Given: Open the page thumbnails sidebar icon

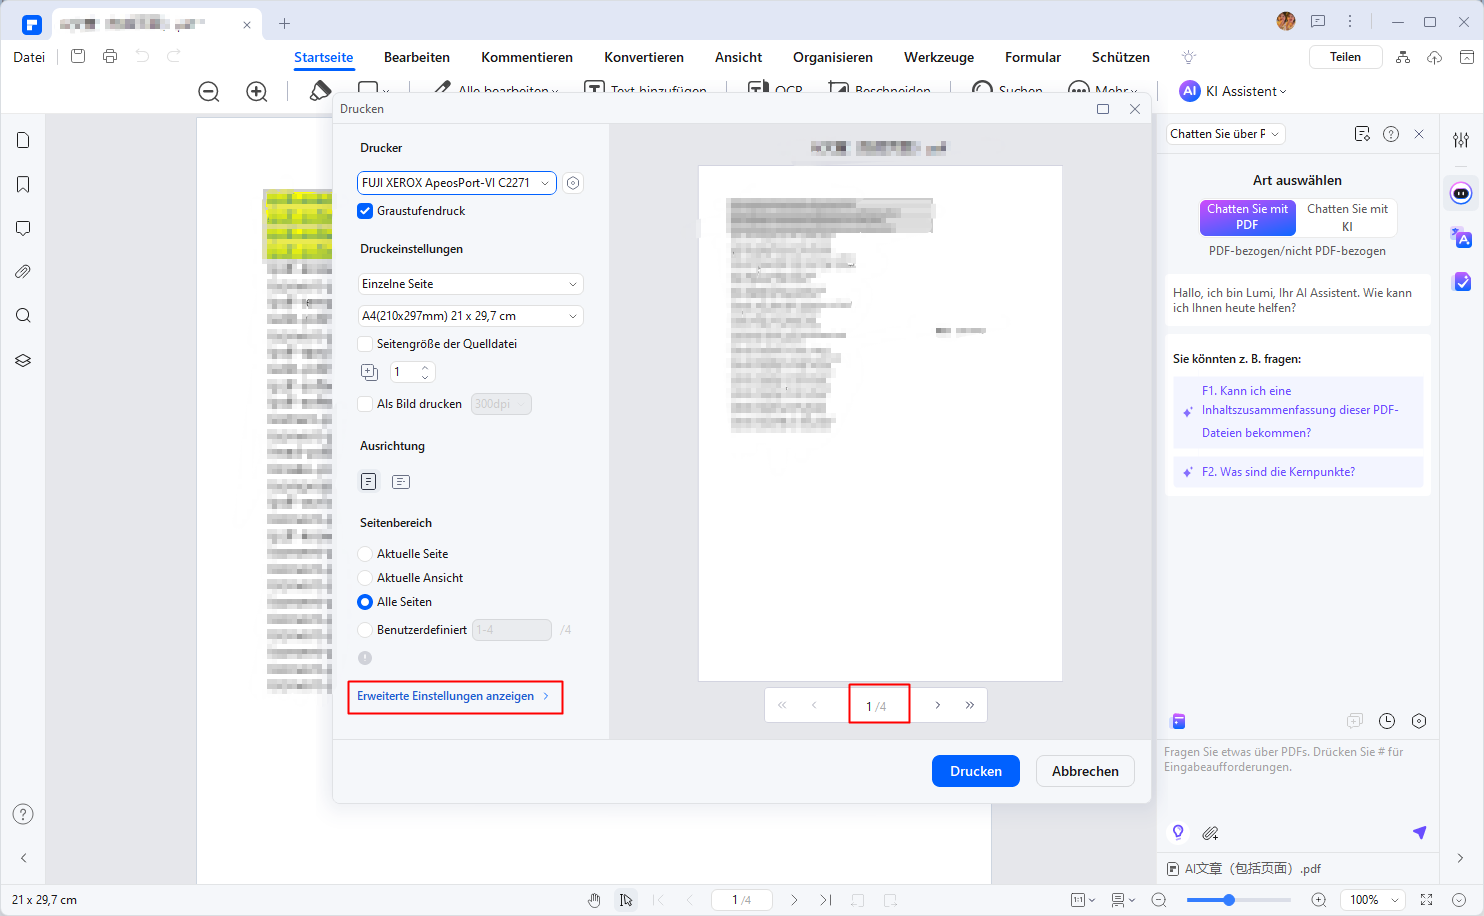Looking at the screenshot, I should pos(23,140).
